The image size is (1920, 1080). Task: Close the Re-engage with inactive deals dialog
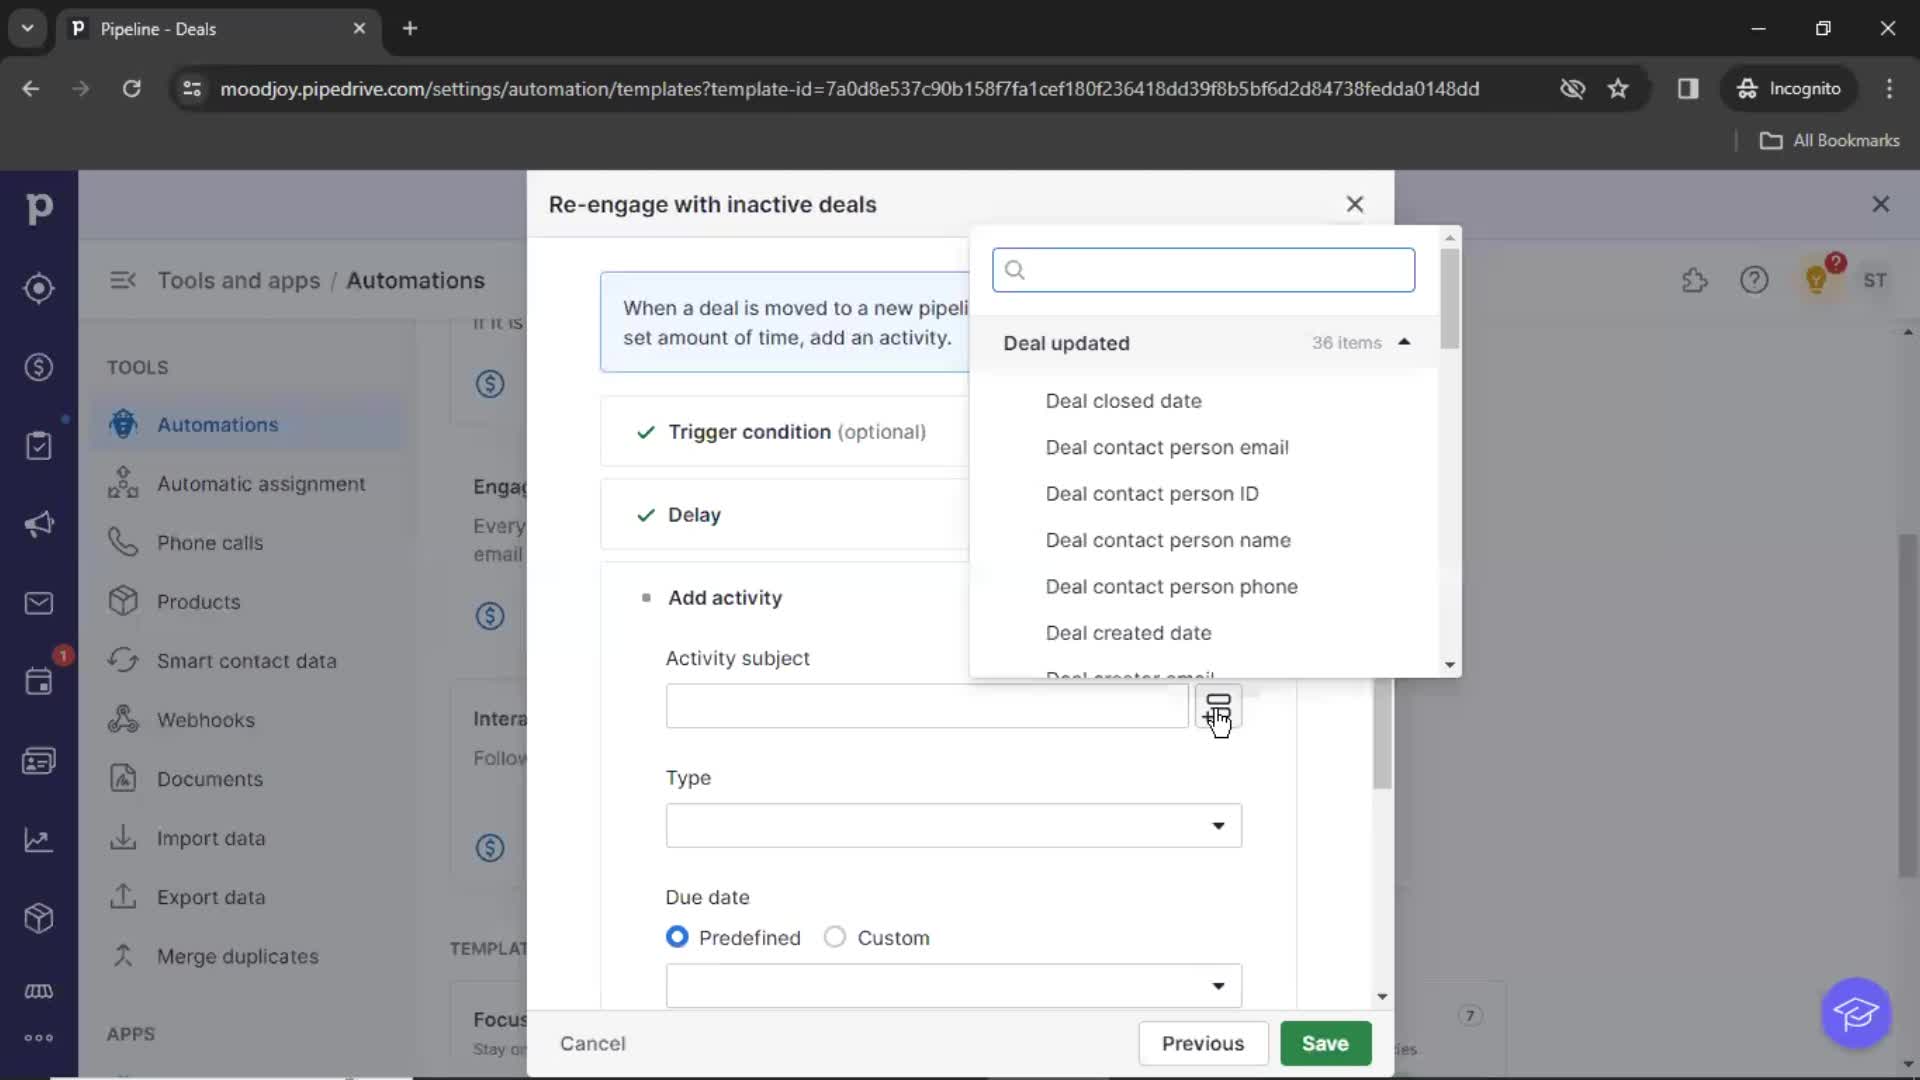[1354, 204]
